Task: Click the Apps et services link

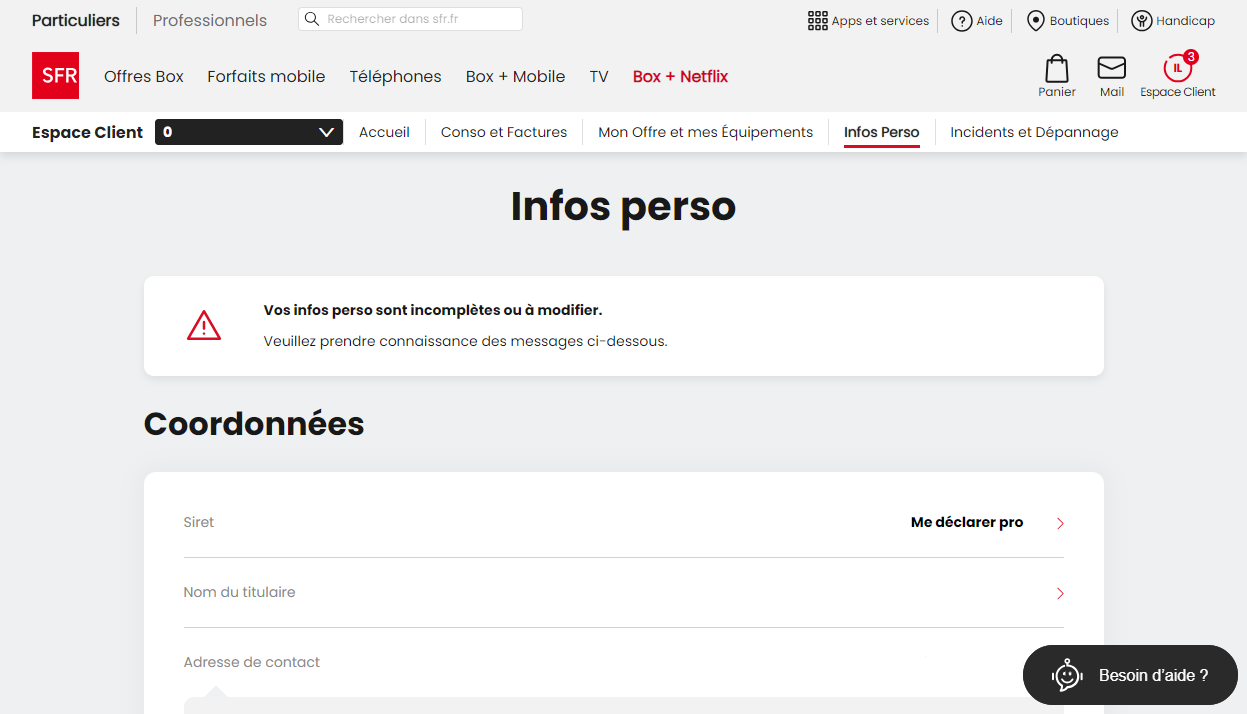Action: pos(880,20)
